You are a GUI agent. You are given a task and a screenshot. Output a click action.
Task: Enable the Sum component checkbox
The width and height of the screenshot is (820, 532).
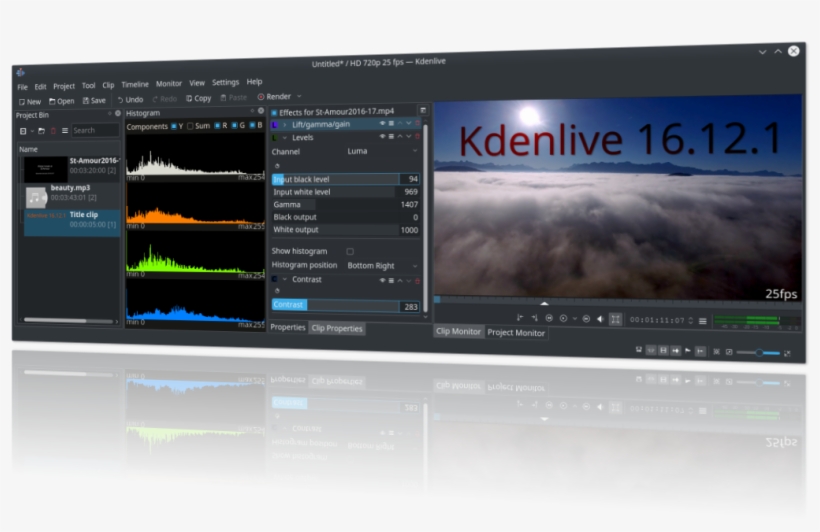(x=190, y=126)
